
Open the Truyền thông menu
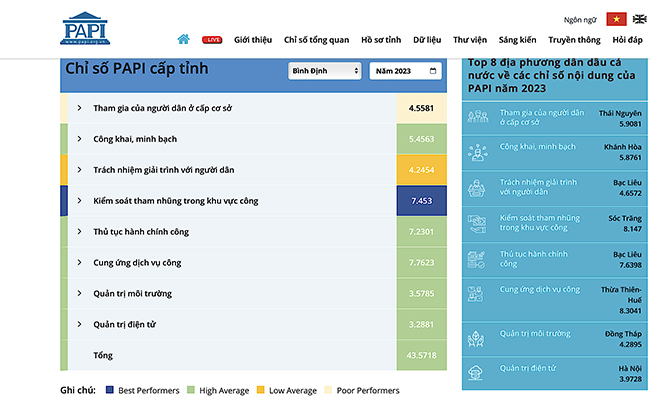tap(574, 40)
